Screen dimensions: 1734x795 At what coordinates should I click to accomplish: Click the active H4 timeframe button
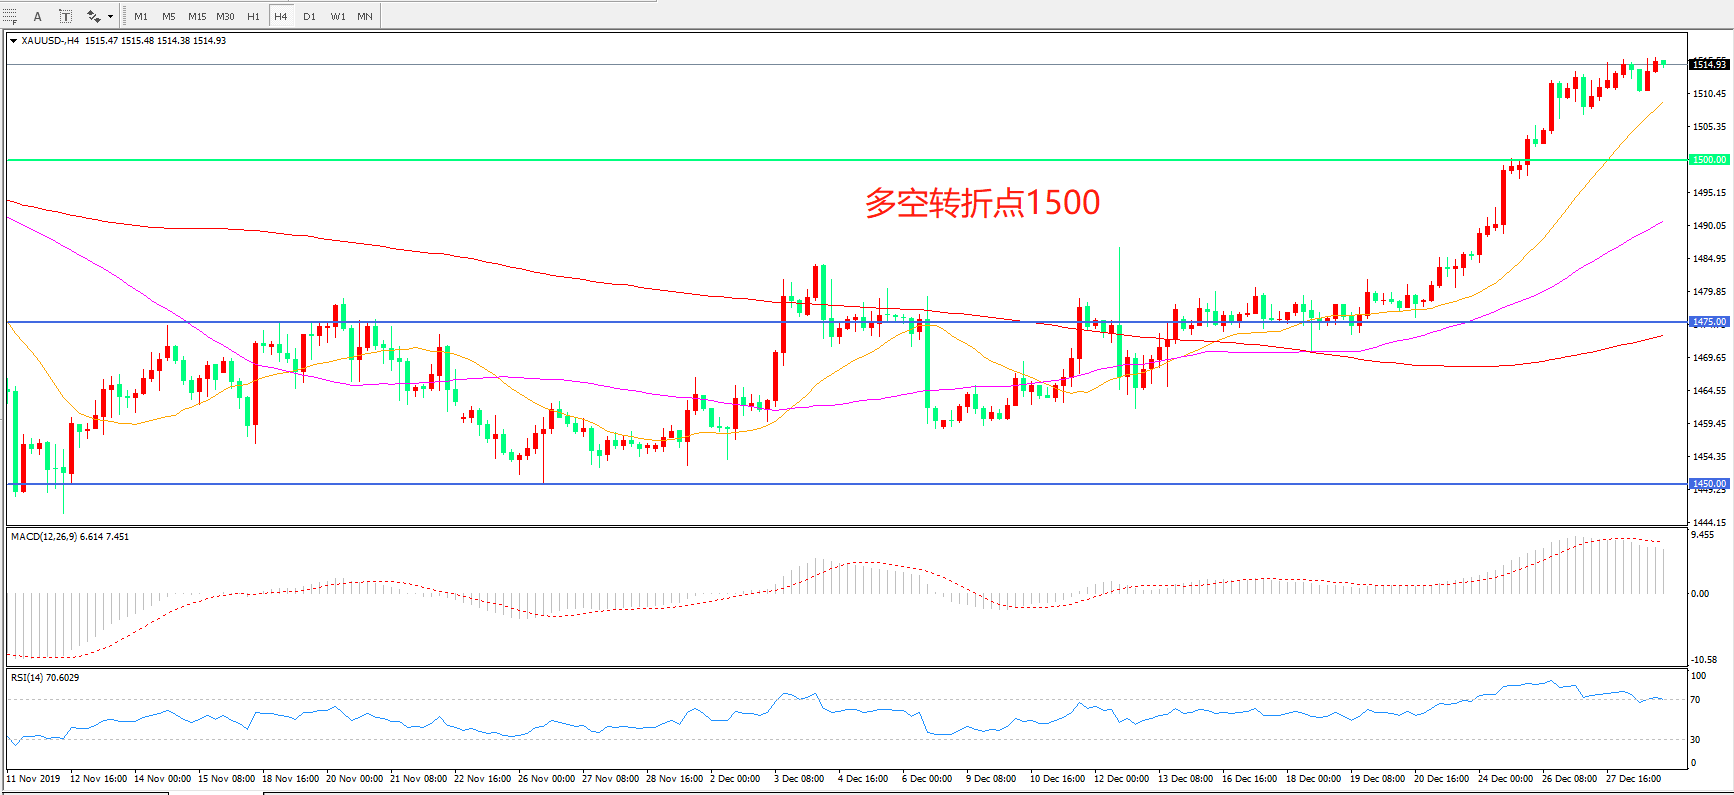tap(281, 16)
